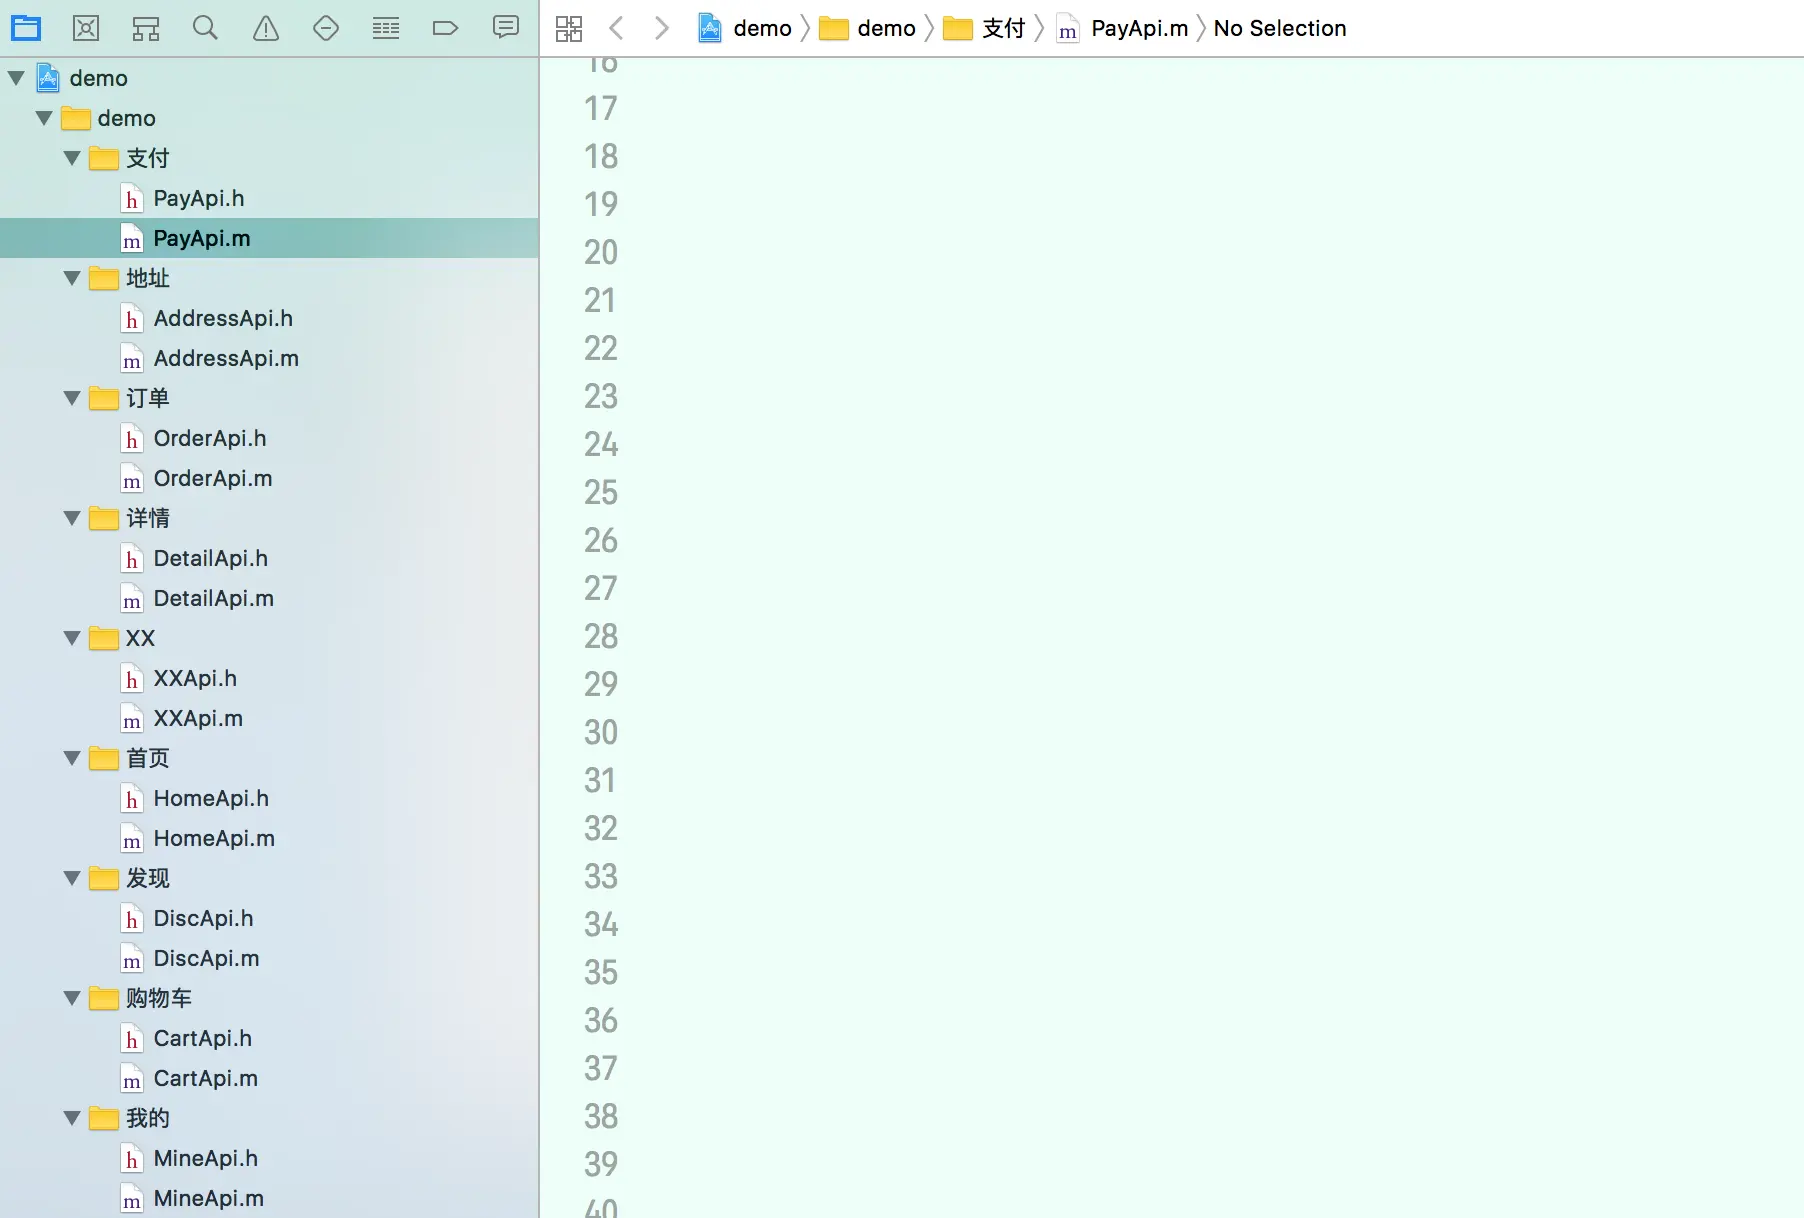The image size is (1804, 1218).
Task: Collapse the demo project root
Action: [16, 78]
